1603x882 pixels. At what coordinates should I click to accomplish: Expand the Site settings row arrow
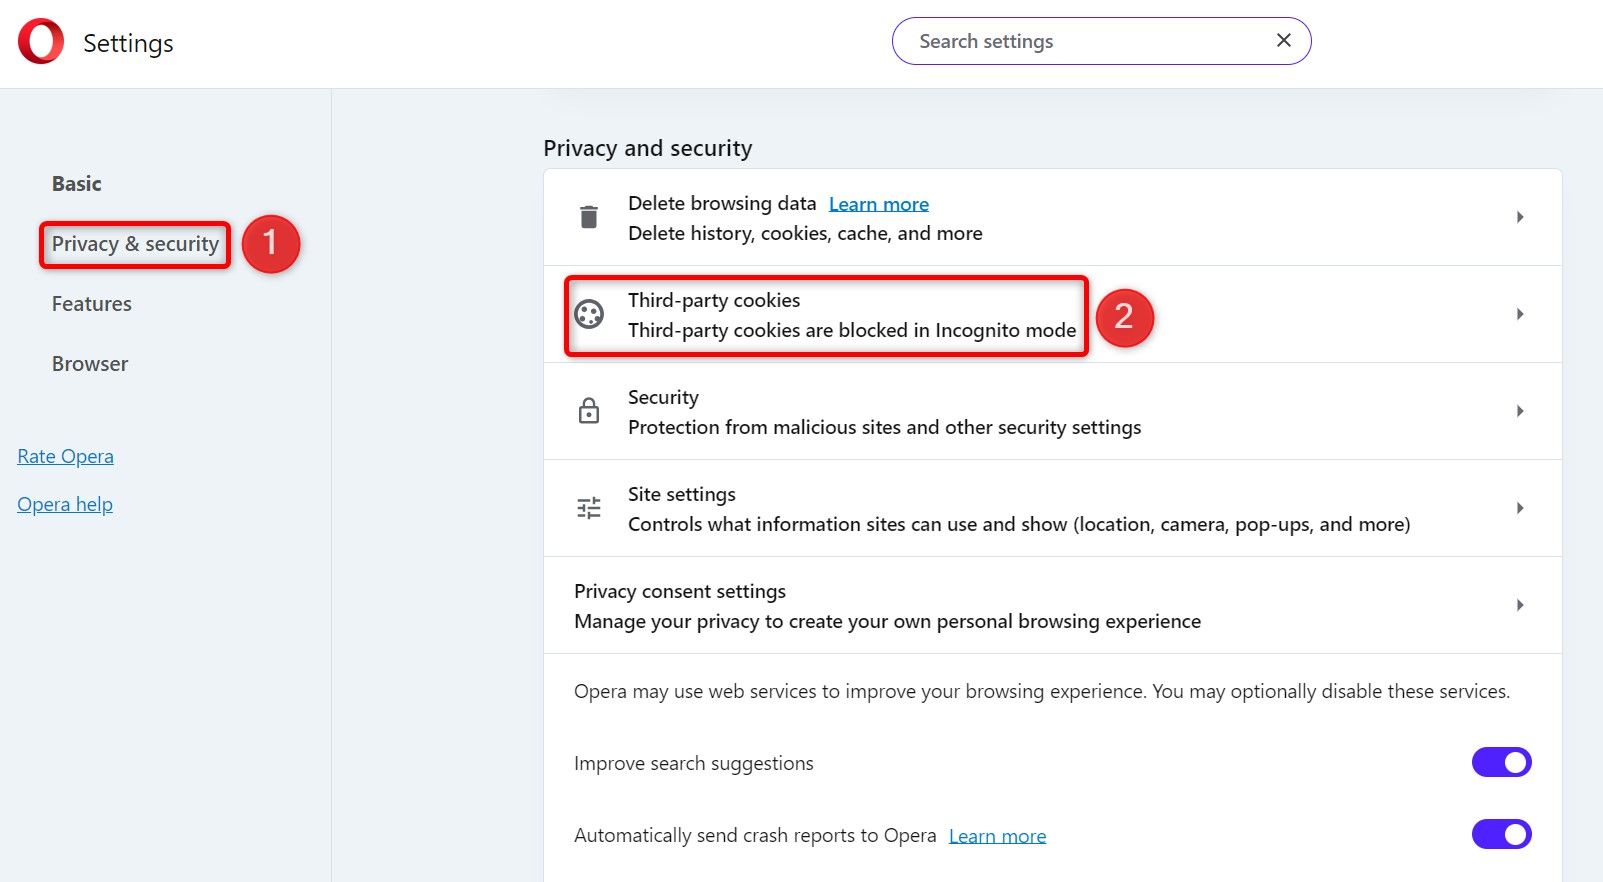tap(1520, 508)
